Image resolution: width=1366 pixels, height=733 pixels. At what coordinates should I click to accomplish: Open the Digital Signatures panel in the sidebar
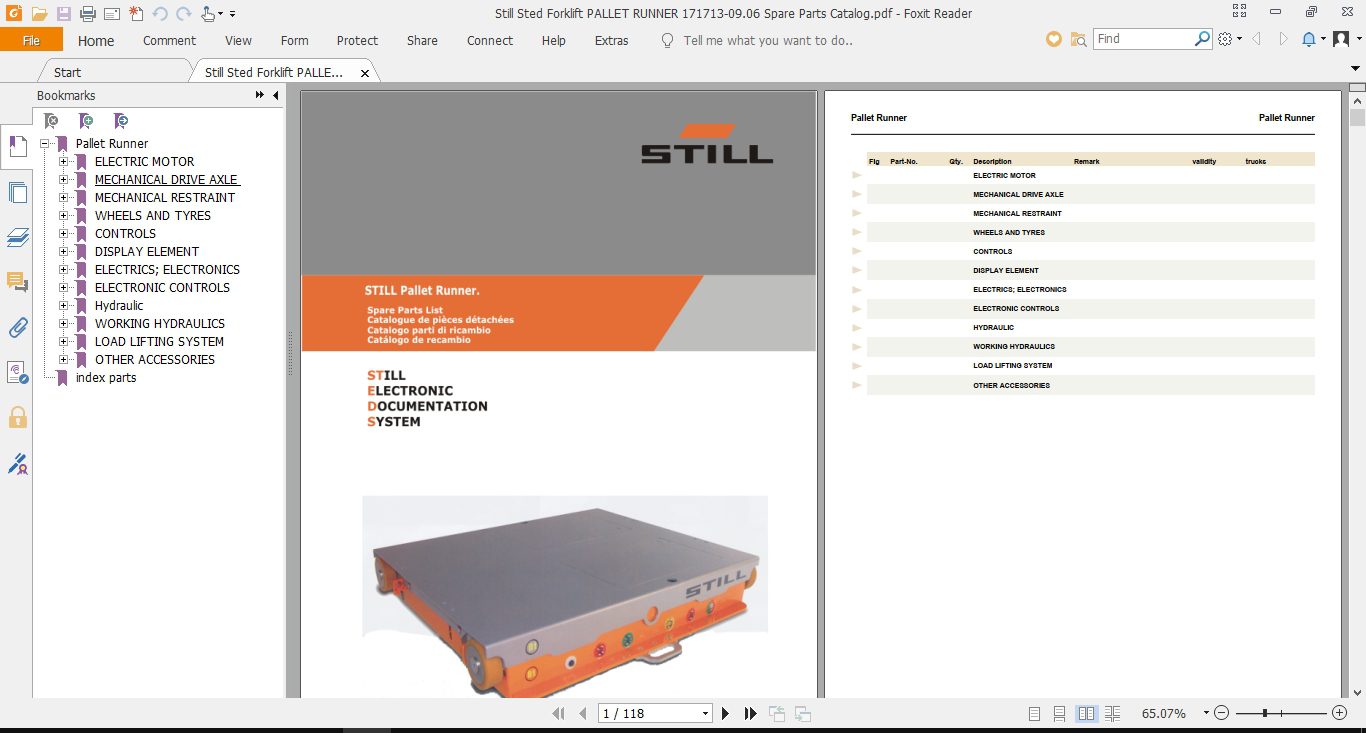17,372
